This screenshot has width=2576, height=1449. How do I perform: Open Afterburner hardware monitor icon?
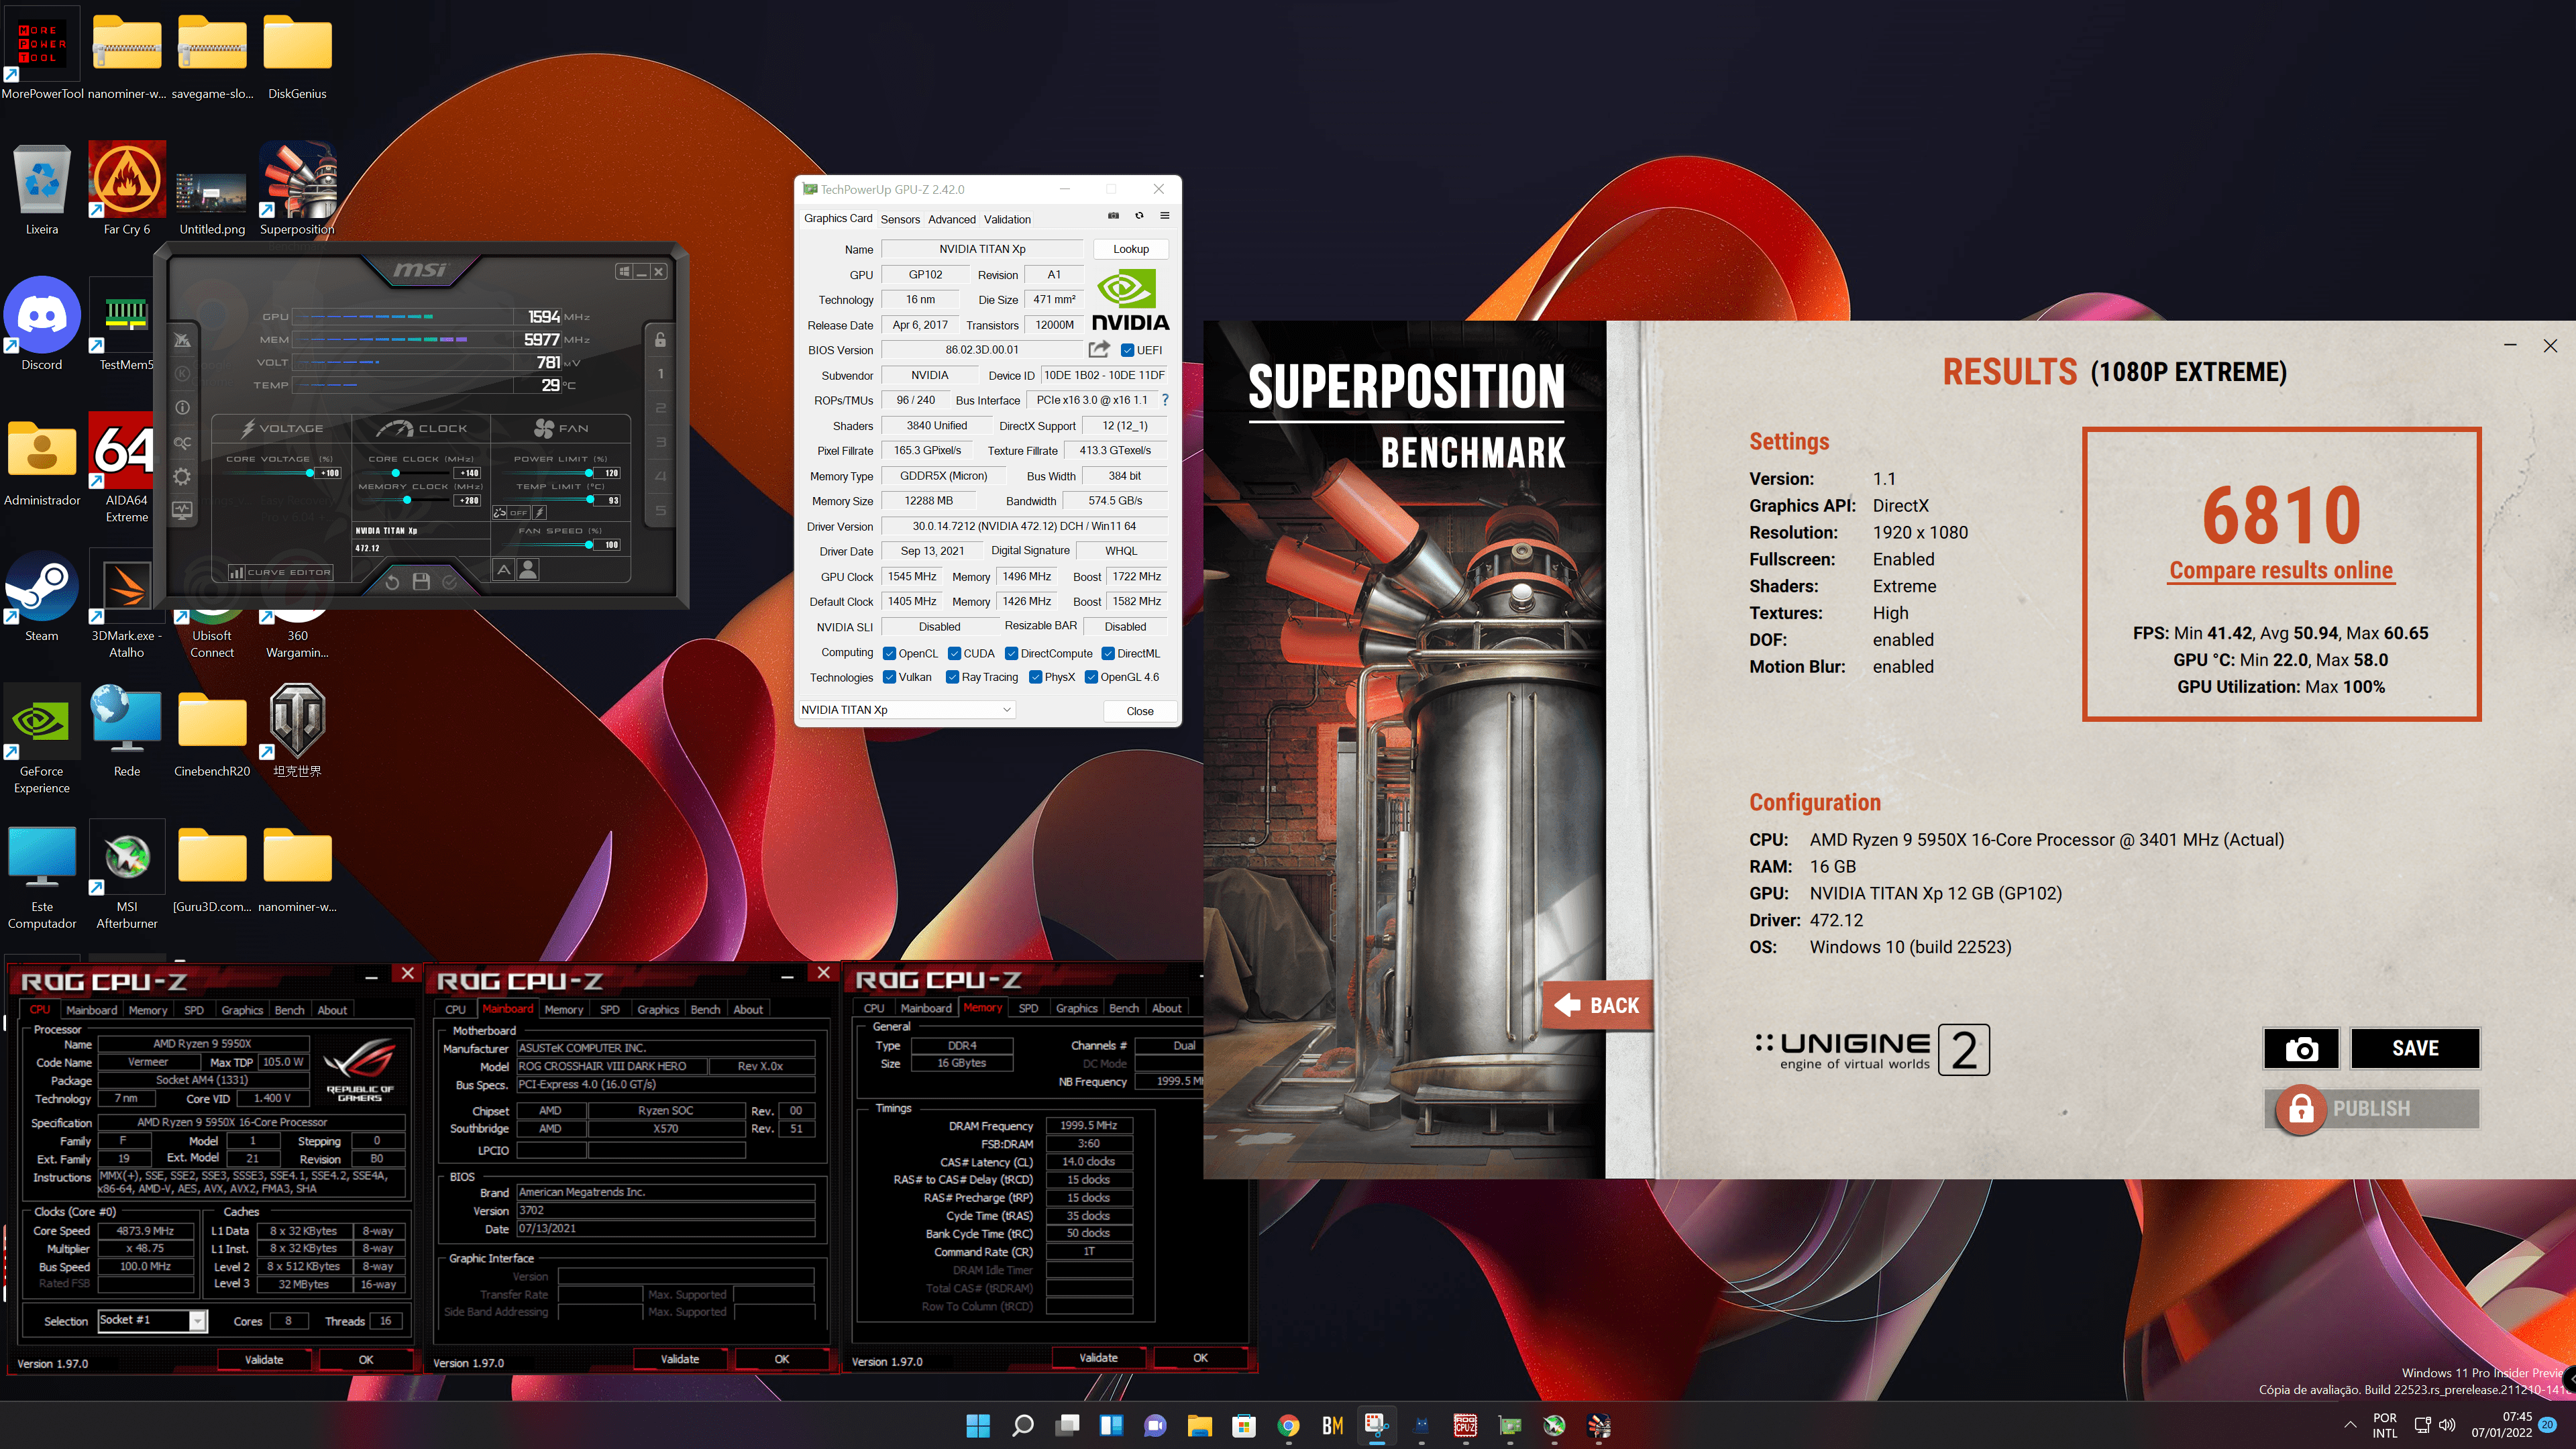pos(182,510)
